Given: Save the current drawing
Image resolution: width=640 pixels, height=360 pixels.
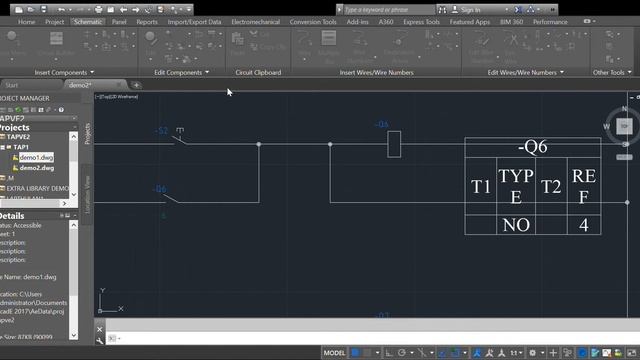Looking at the screenshot, I should (43, 9).
